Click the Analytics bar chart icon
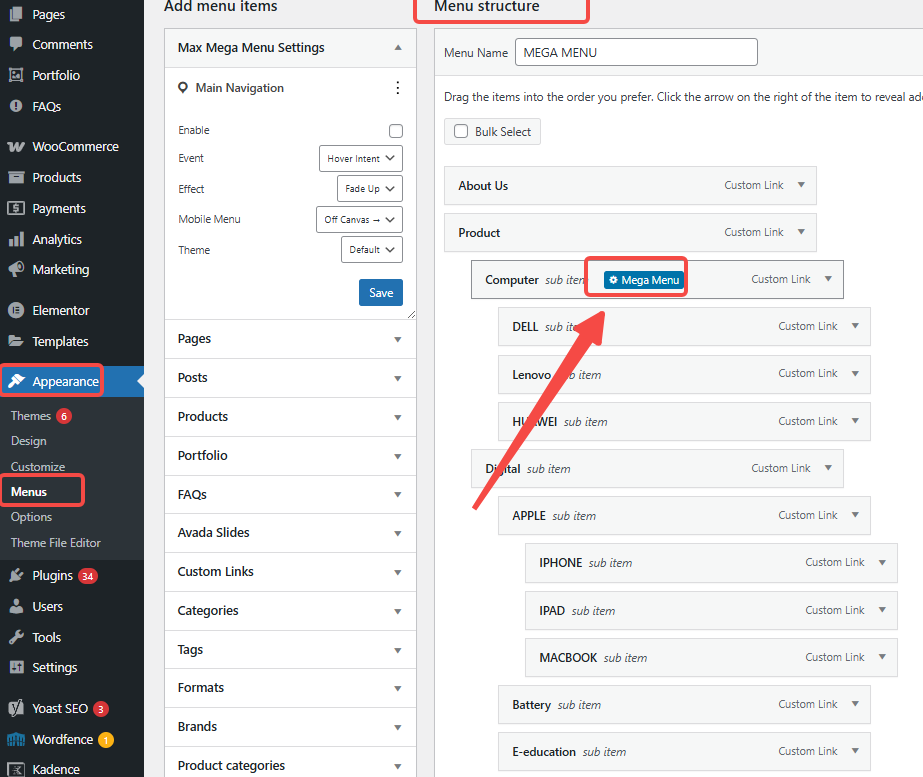 click(16, 239)
